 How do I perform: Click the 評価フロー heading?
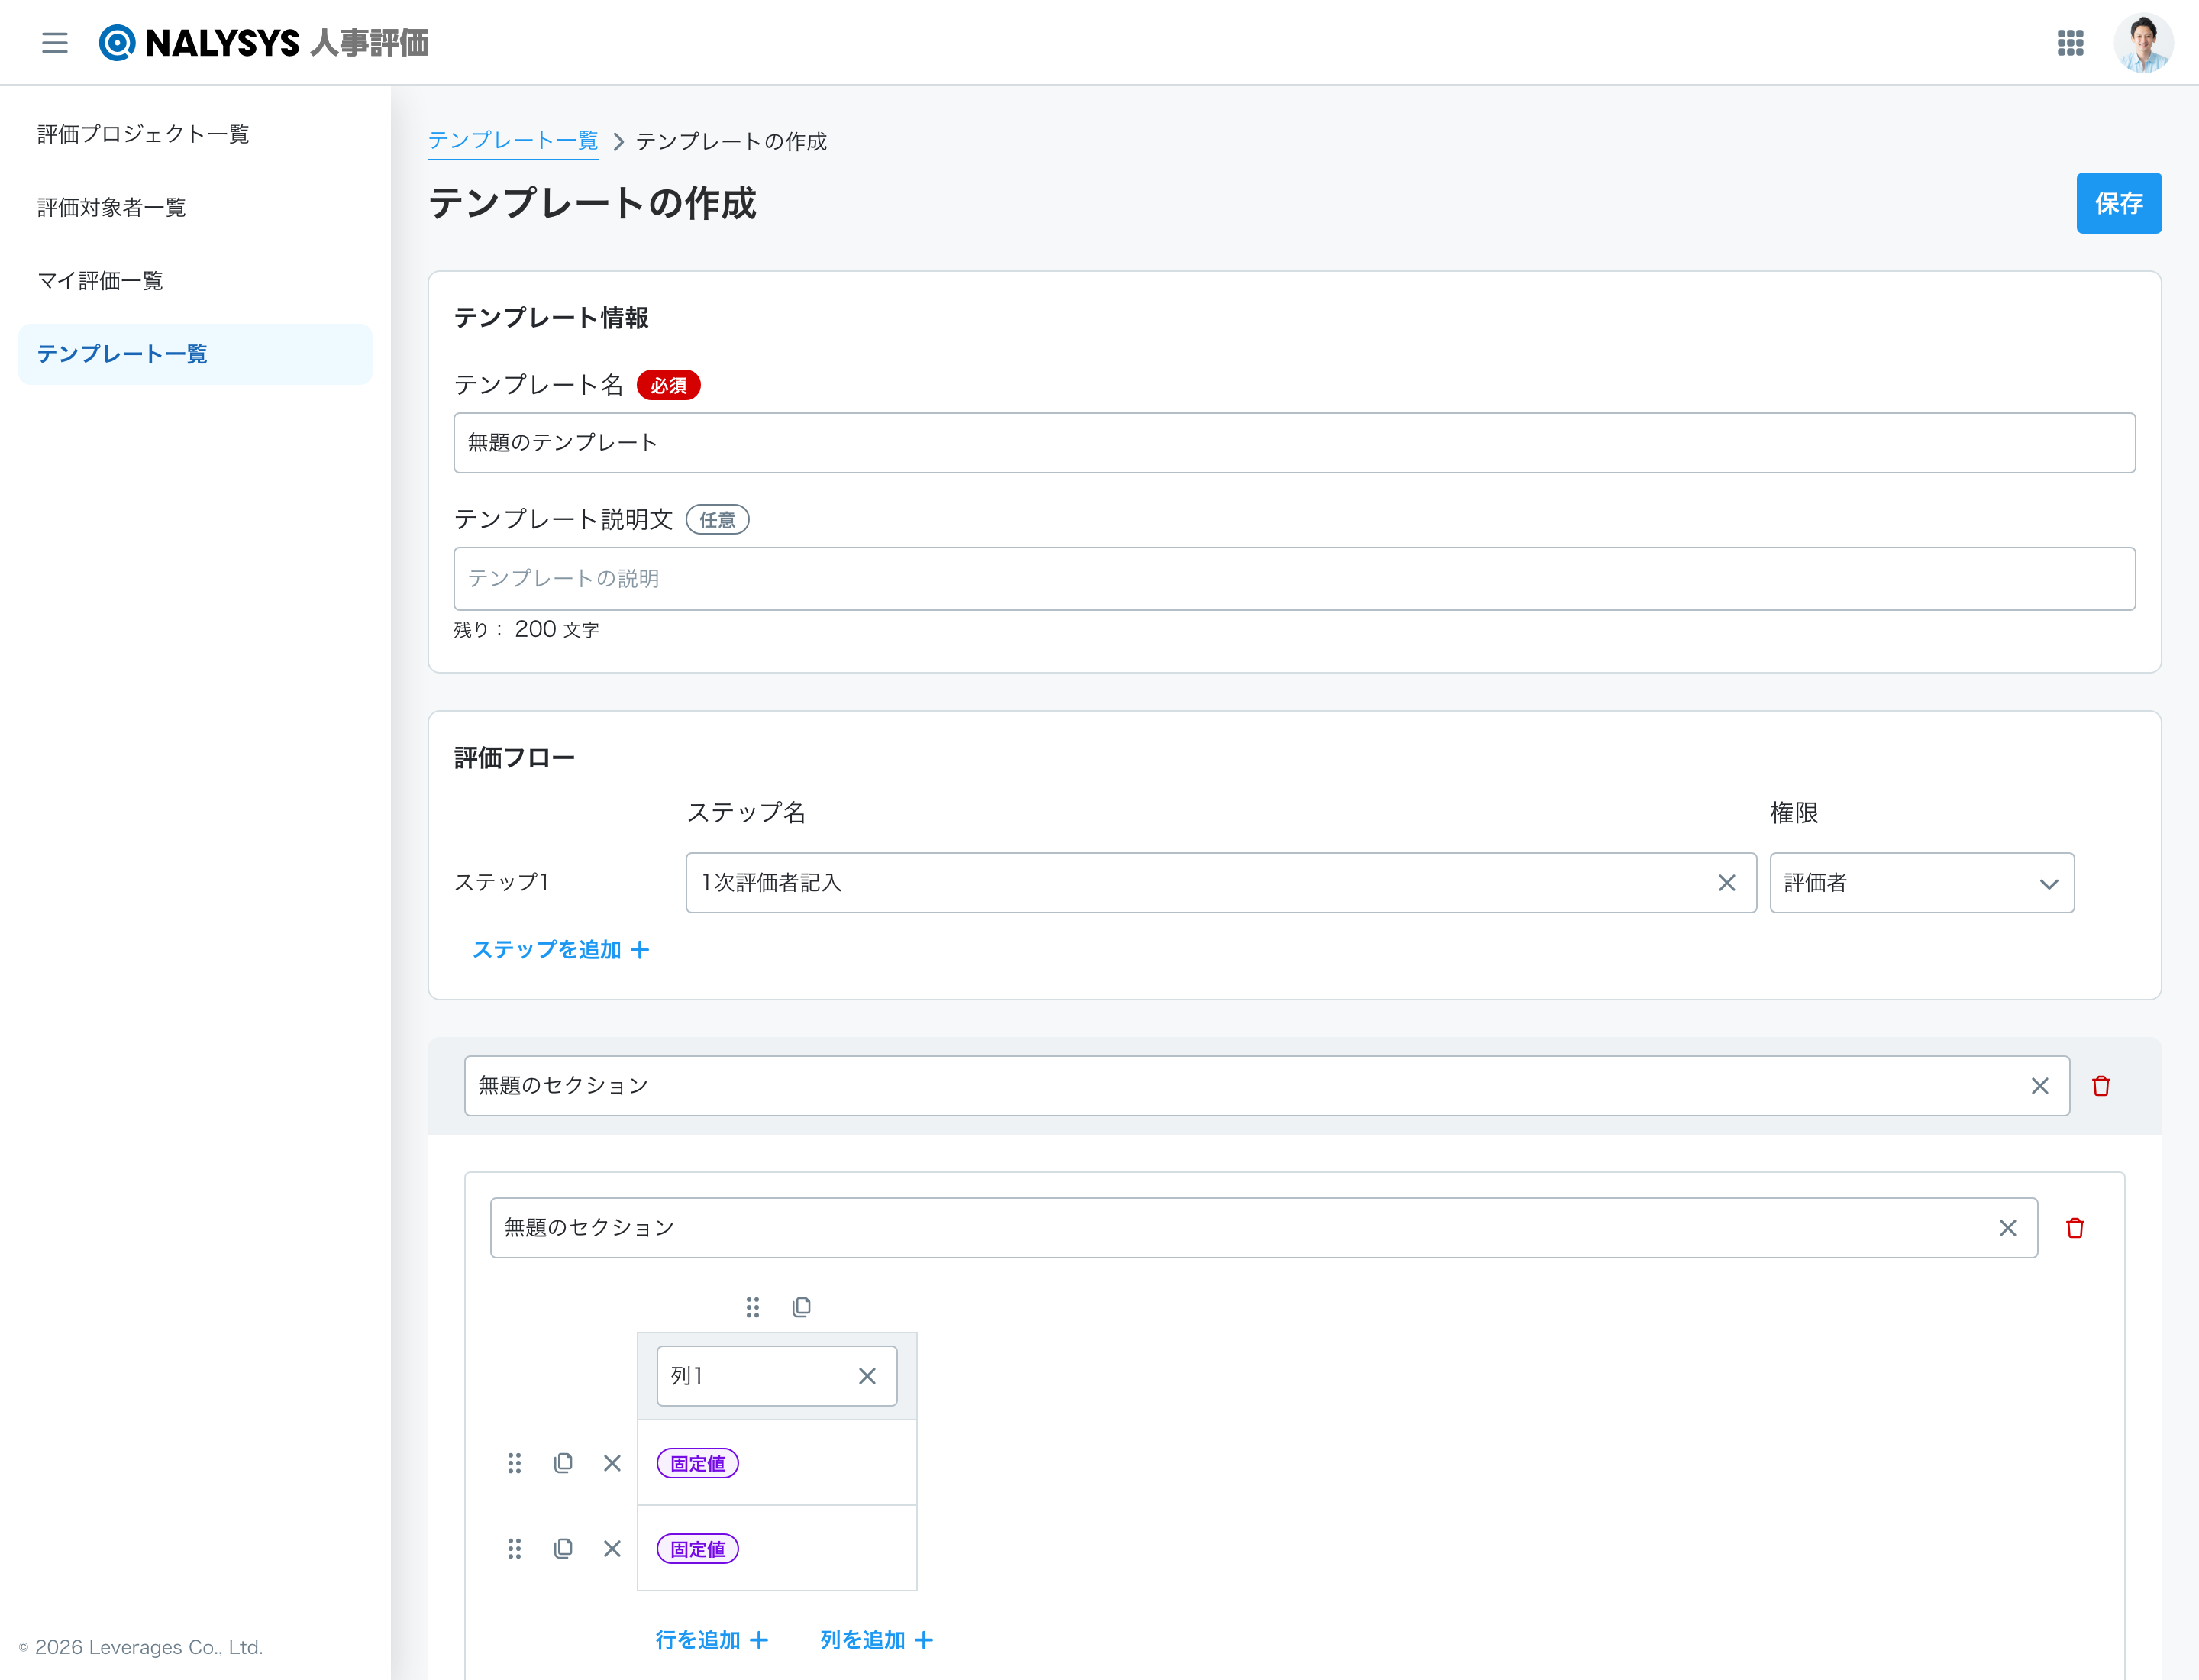click(x=514, y=758)
